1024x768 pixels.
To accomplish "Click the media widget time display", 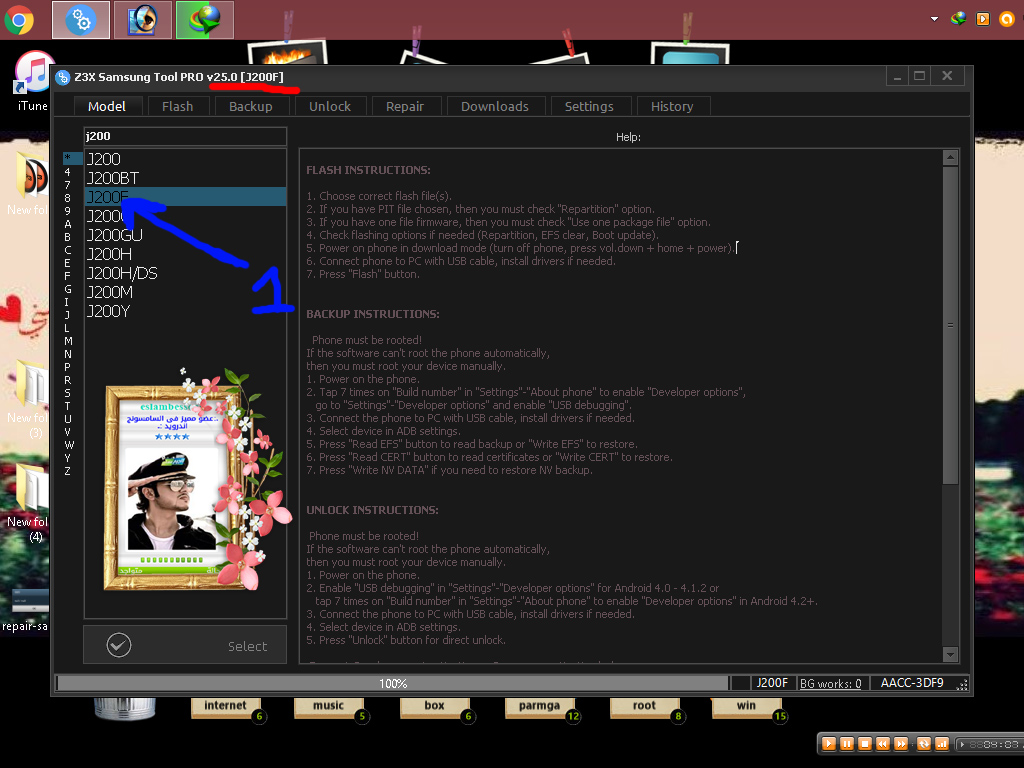I will [990, 744].
